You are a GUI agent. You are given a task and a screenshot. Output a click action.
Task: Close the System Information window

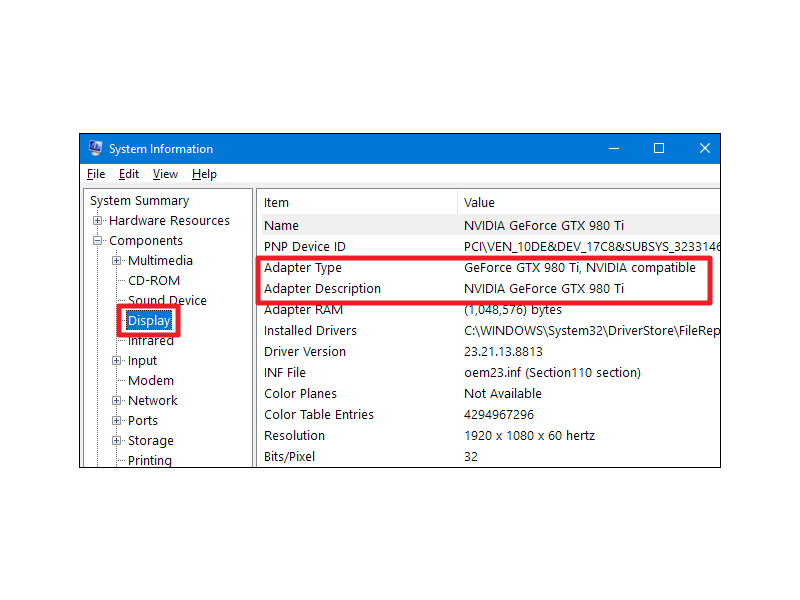(x=705, y=148)
